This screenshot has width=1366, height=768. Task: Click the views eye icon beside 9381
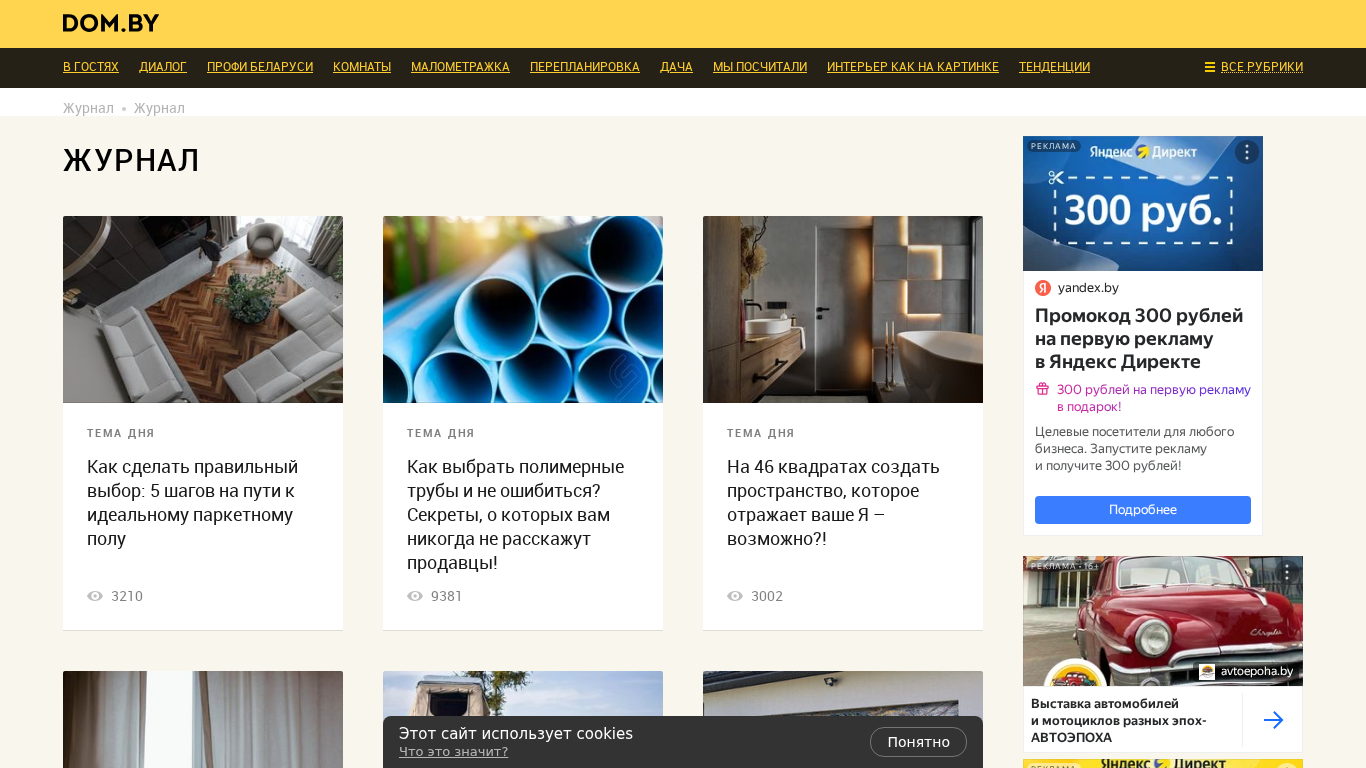click(415, 596)
